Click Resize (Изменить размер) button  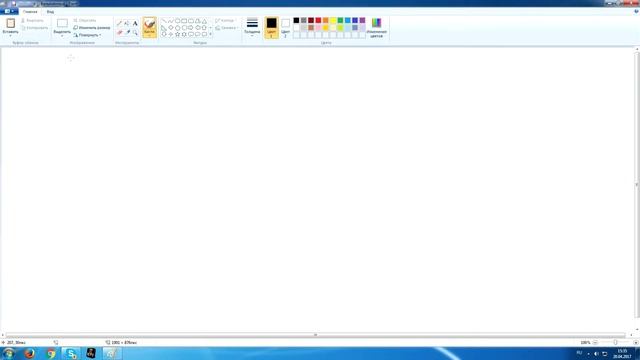click(92, 28)
